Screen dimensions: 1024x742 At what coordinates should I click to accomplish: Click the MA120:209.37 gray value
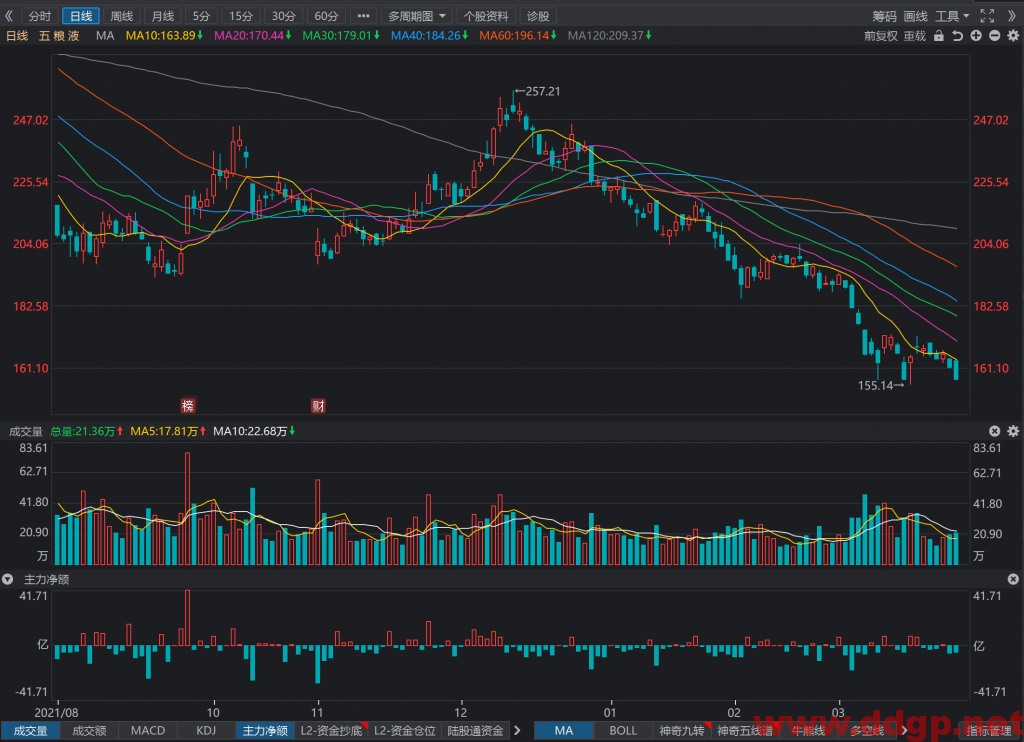[606, 36]
